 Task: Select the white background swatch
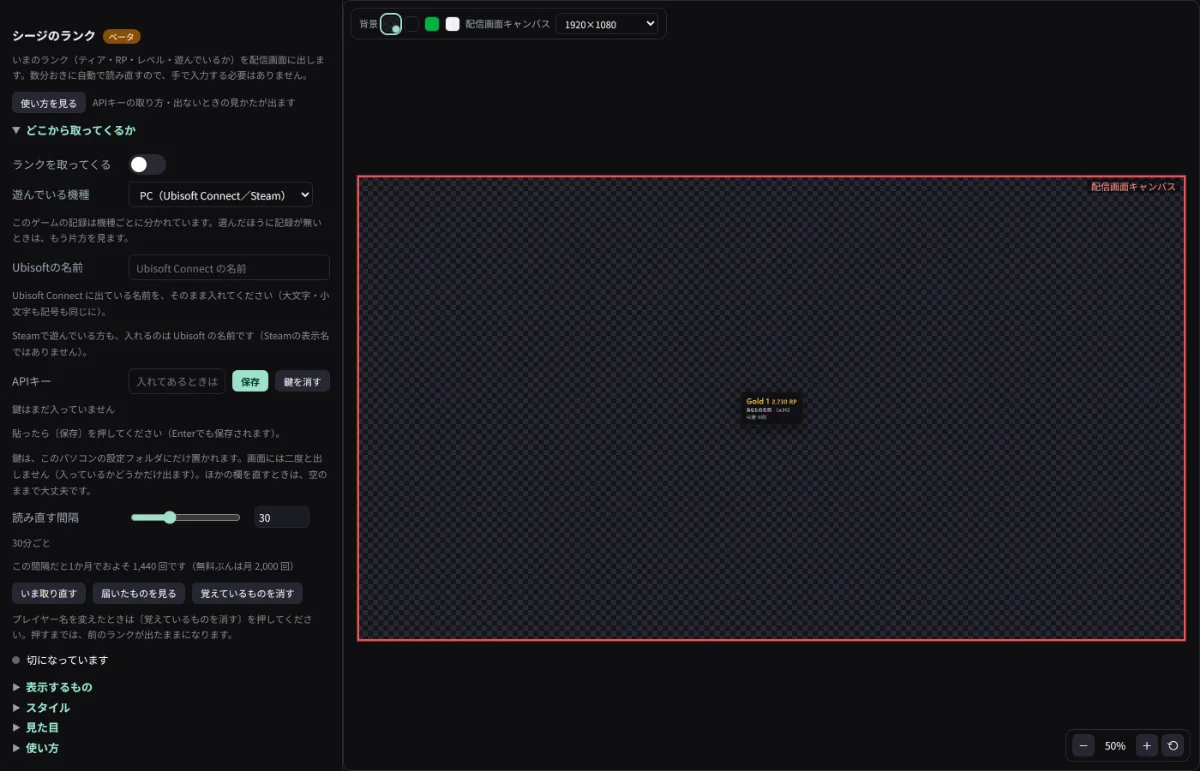(452, 24)
